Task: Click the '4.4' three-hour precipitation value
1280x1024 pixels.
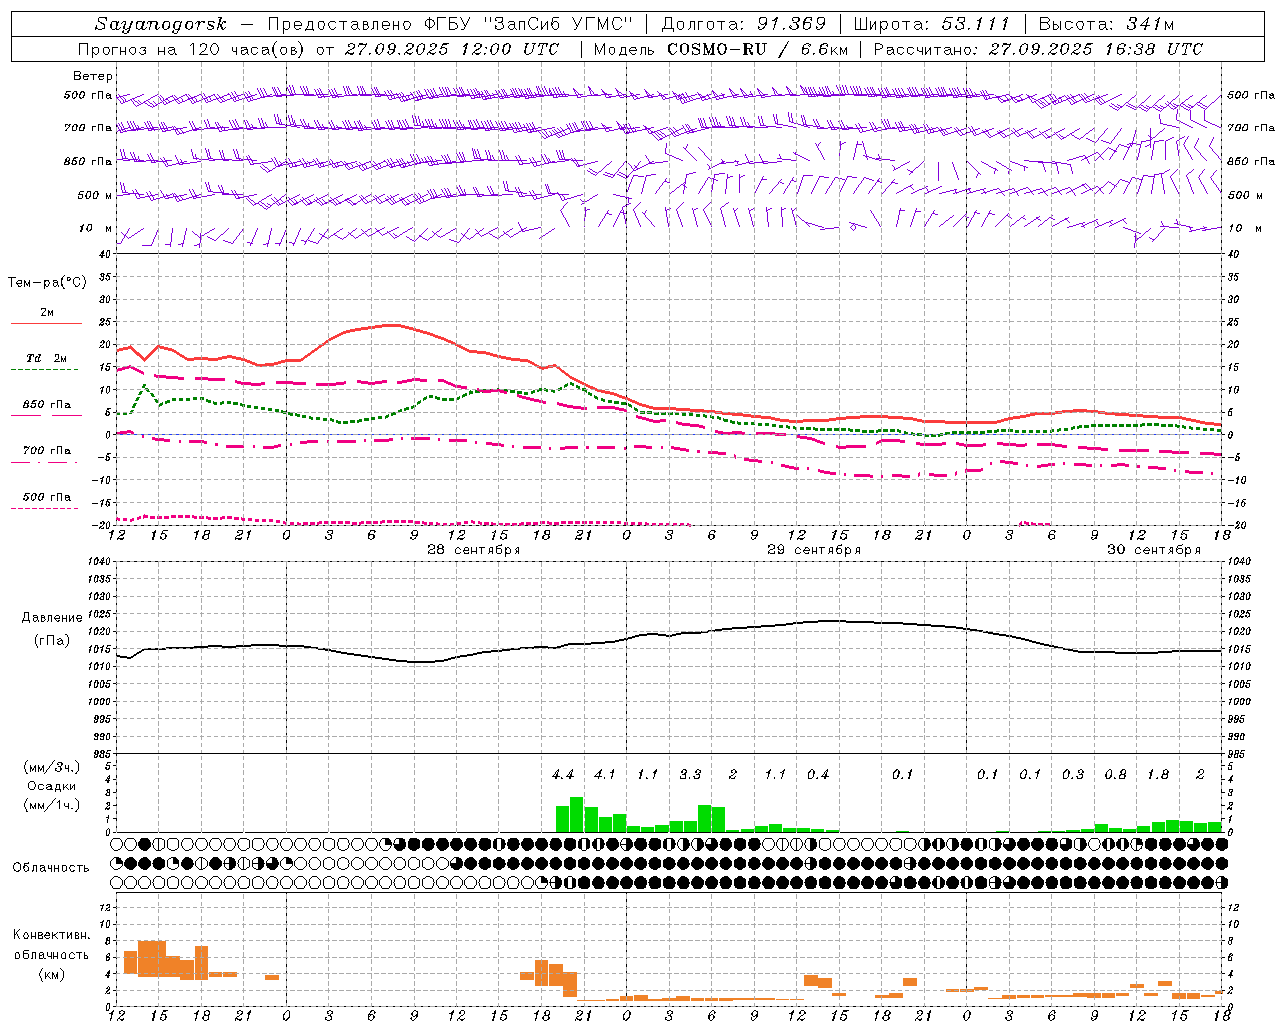Action: (563, 774)
